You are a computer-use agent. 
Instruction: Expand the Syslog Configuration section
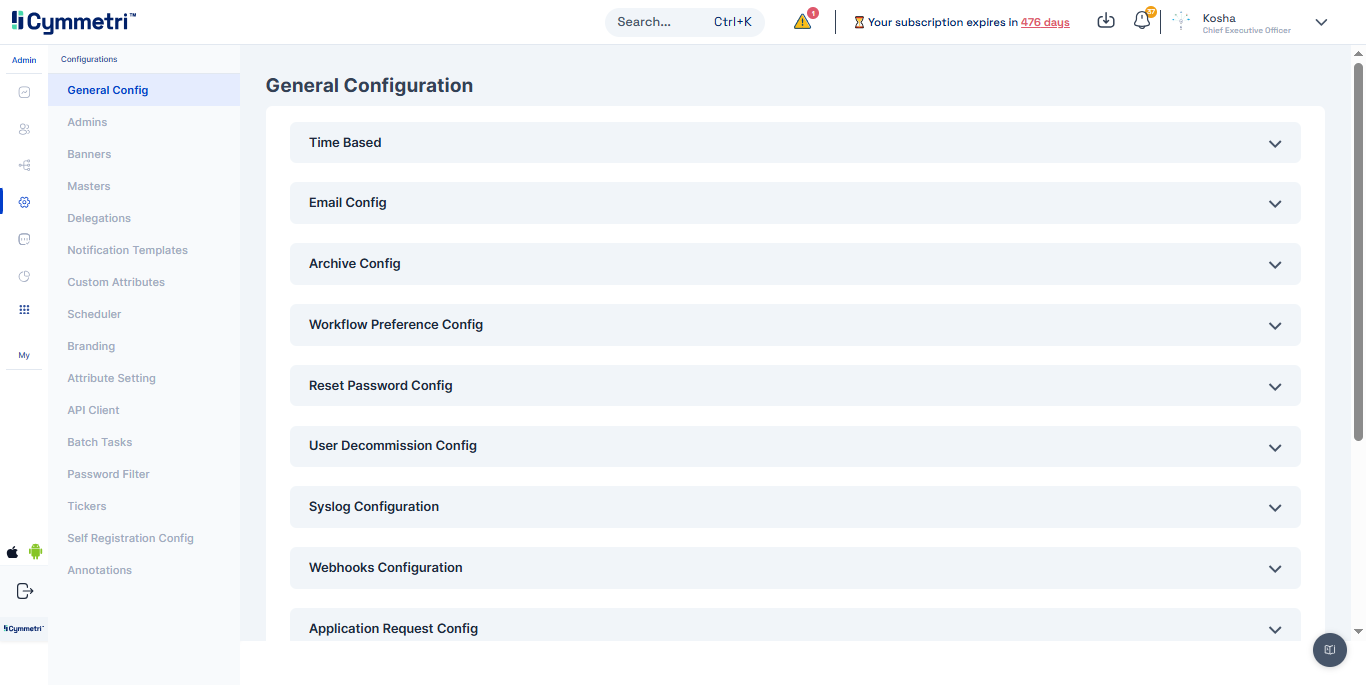click(794, 507)
